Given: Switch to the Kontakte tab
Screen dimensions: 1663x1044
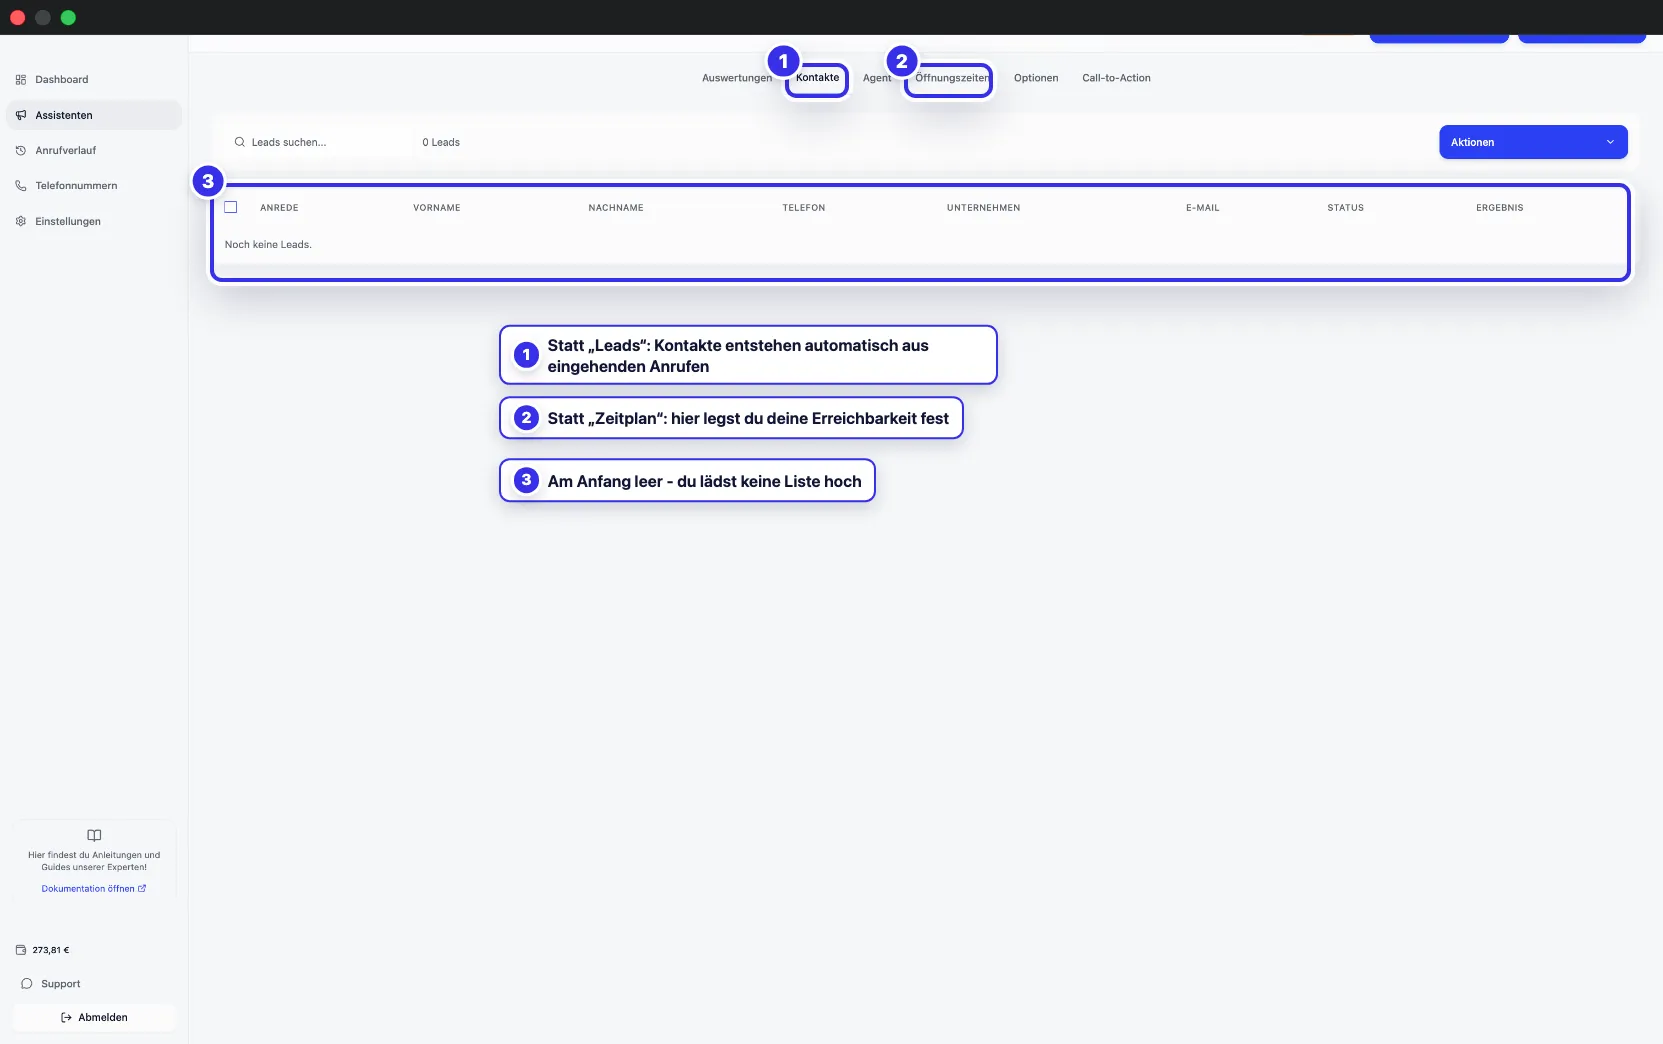Looking at the screenshot, I should pos(817,78).
